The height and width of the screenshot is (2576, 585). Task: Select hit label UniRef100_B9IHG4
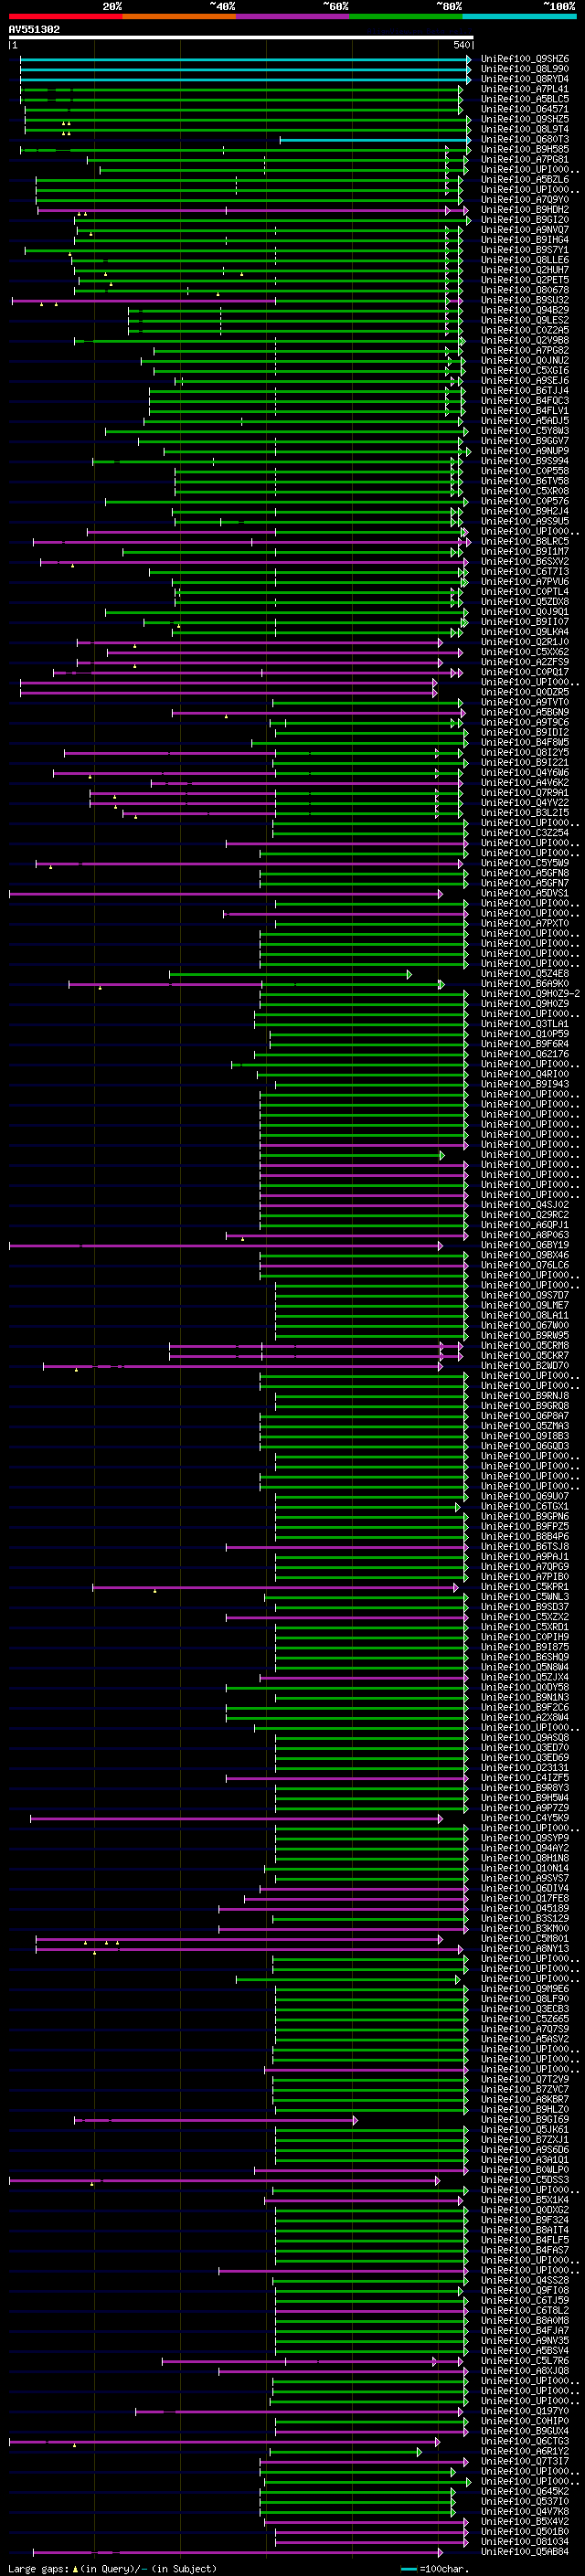click(x=525, y=240)
